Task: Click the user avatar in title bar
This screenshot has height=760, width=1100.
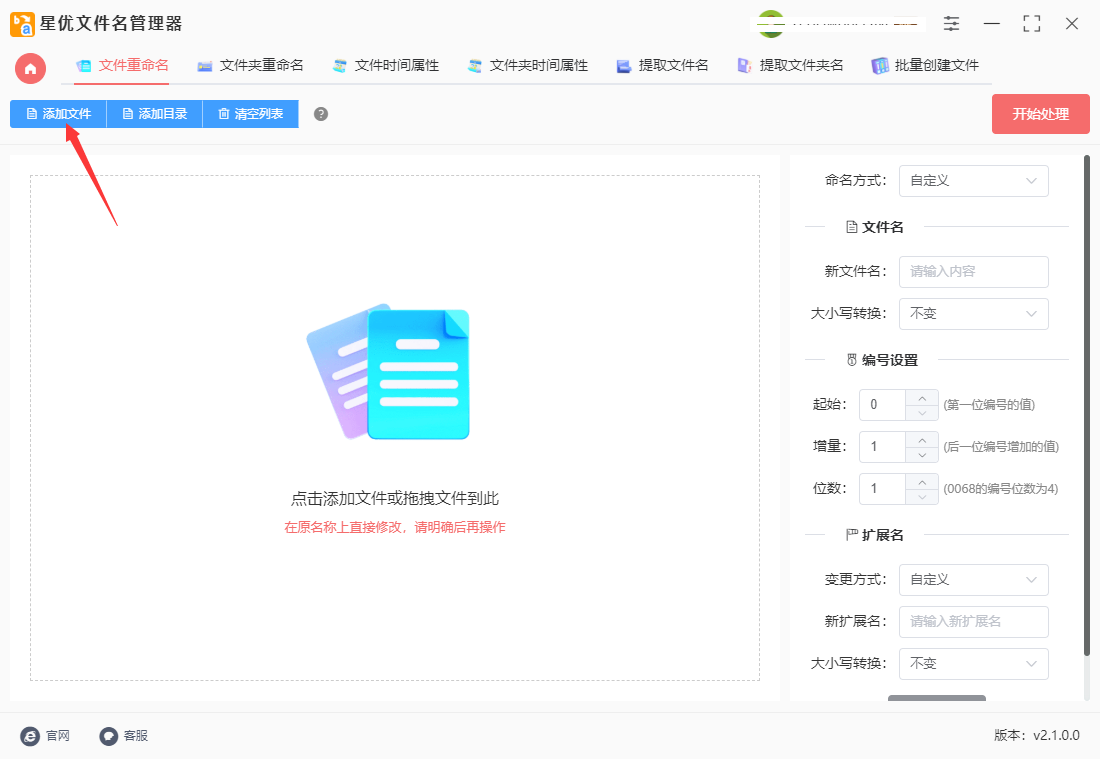Action: [x=770, y=23]
